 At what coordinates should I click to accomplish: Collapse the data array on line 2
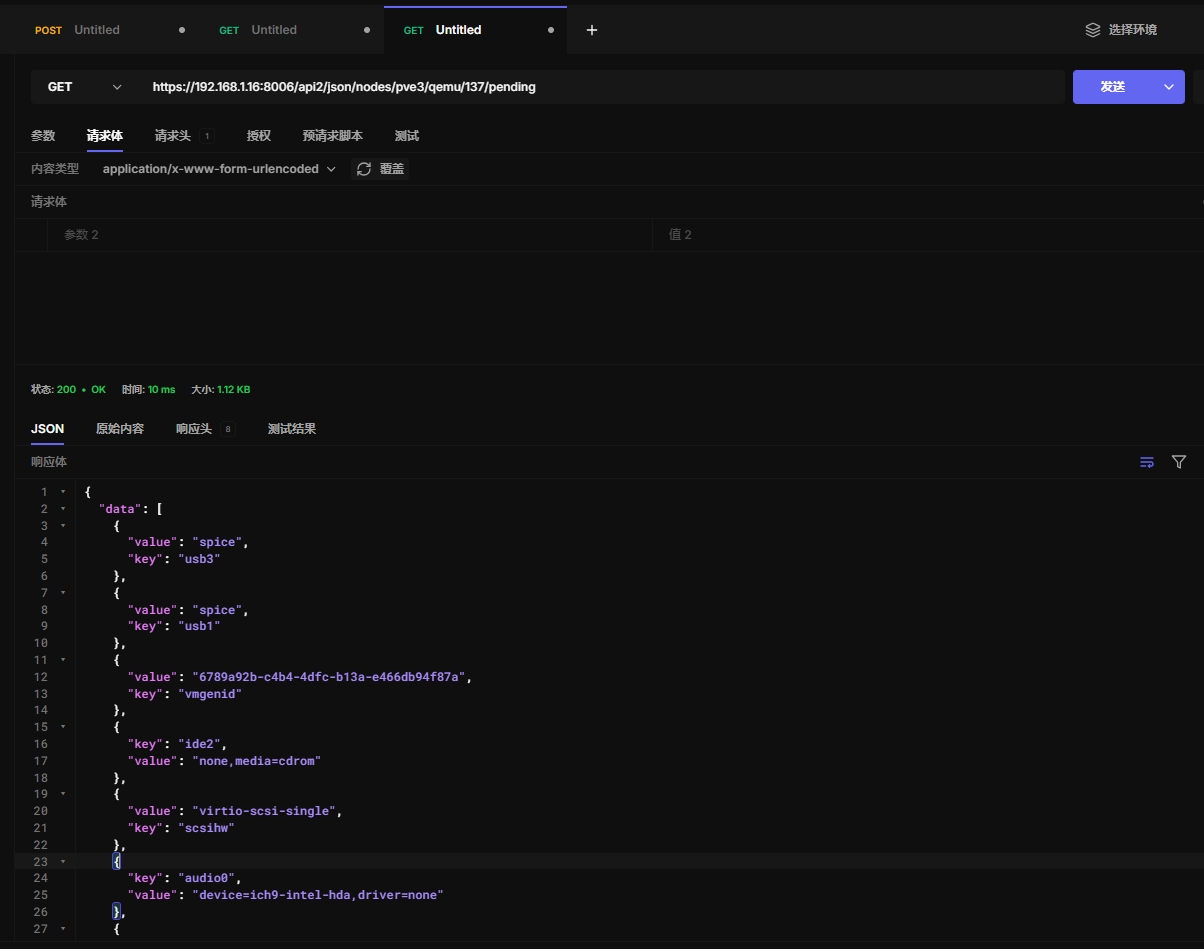[64, 509]
